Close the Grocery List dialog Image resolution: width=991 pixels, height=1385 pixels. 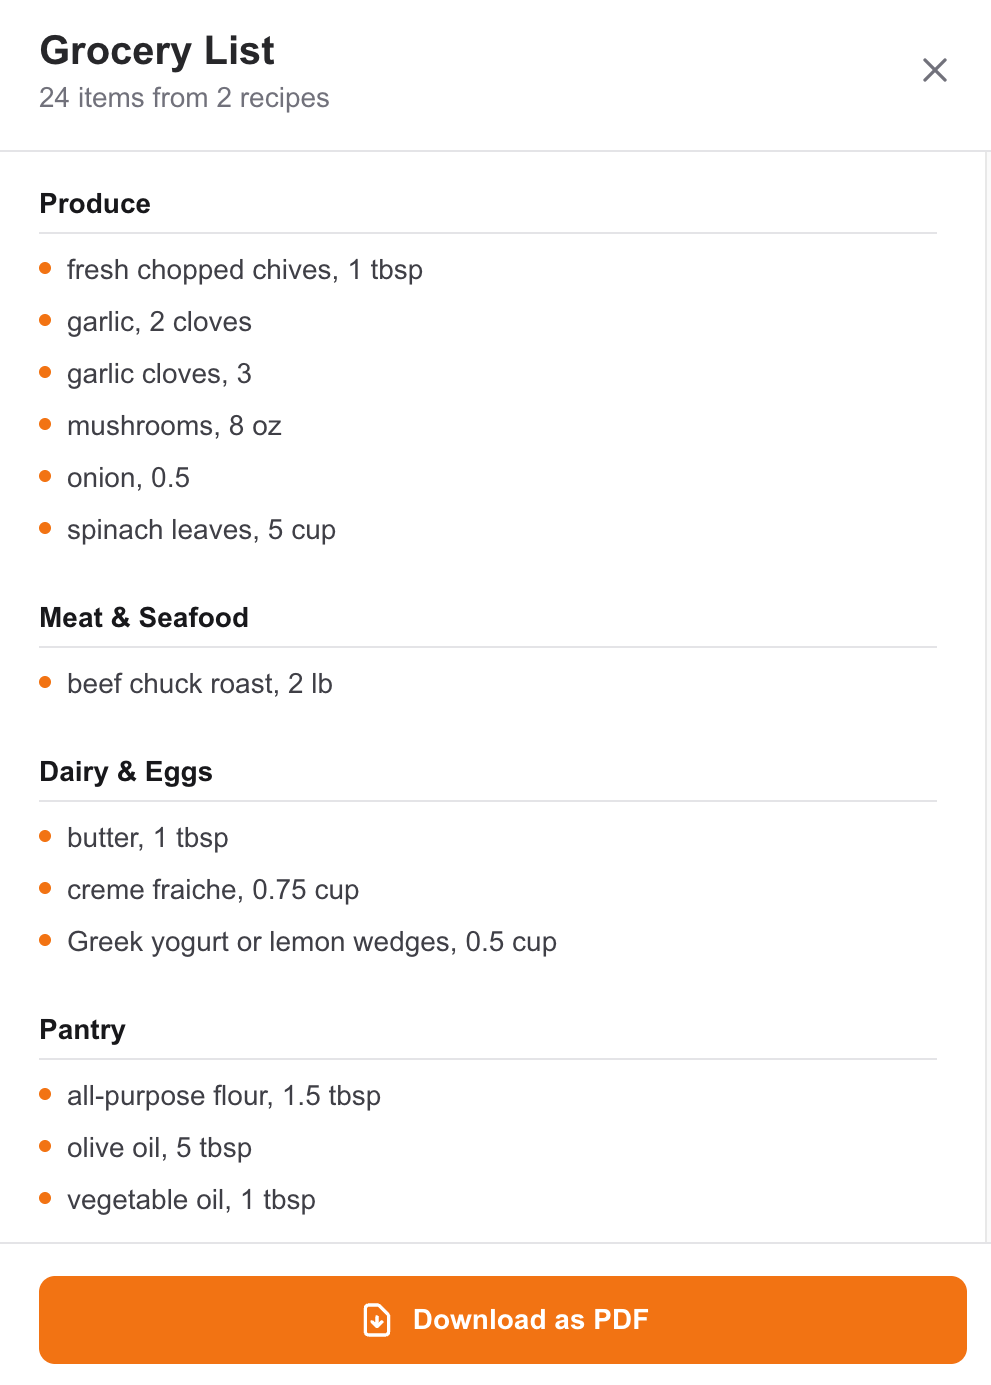point(934,70)
